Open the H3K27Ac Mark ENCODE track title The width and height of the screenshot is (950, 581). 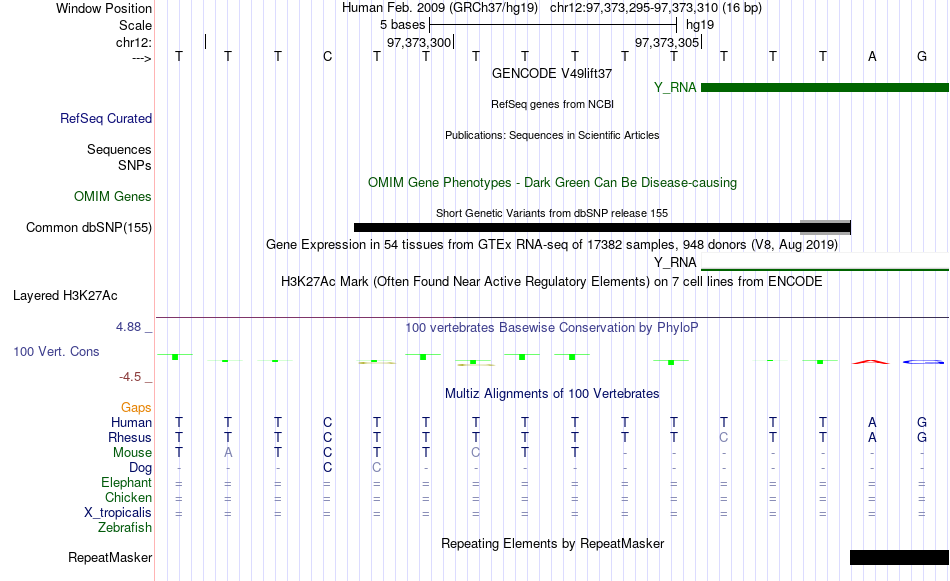point(552,282)
